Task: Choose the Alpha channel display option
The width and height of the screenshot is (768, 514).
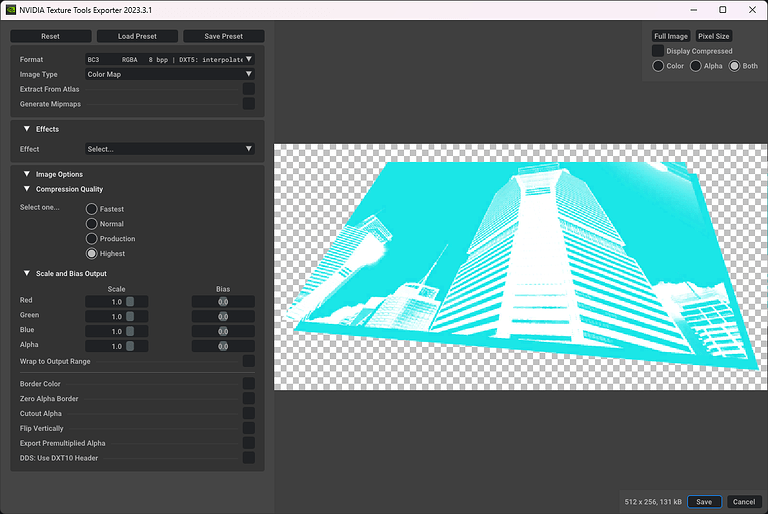Action: 696,66
